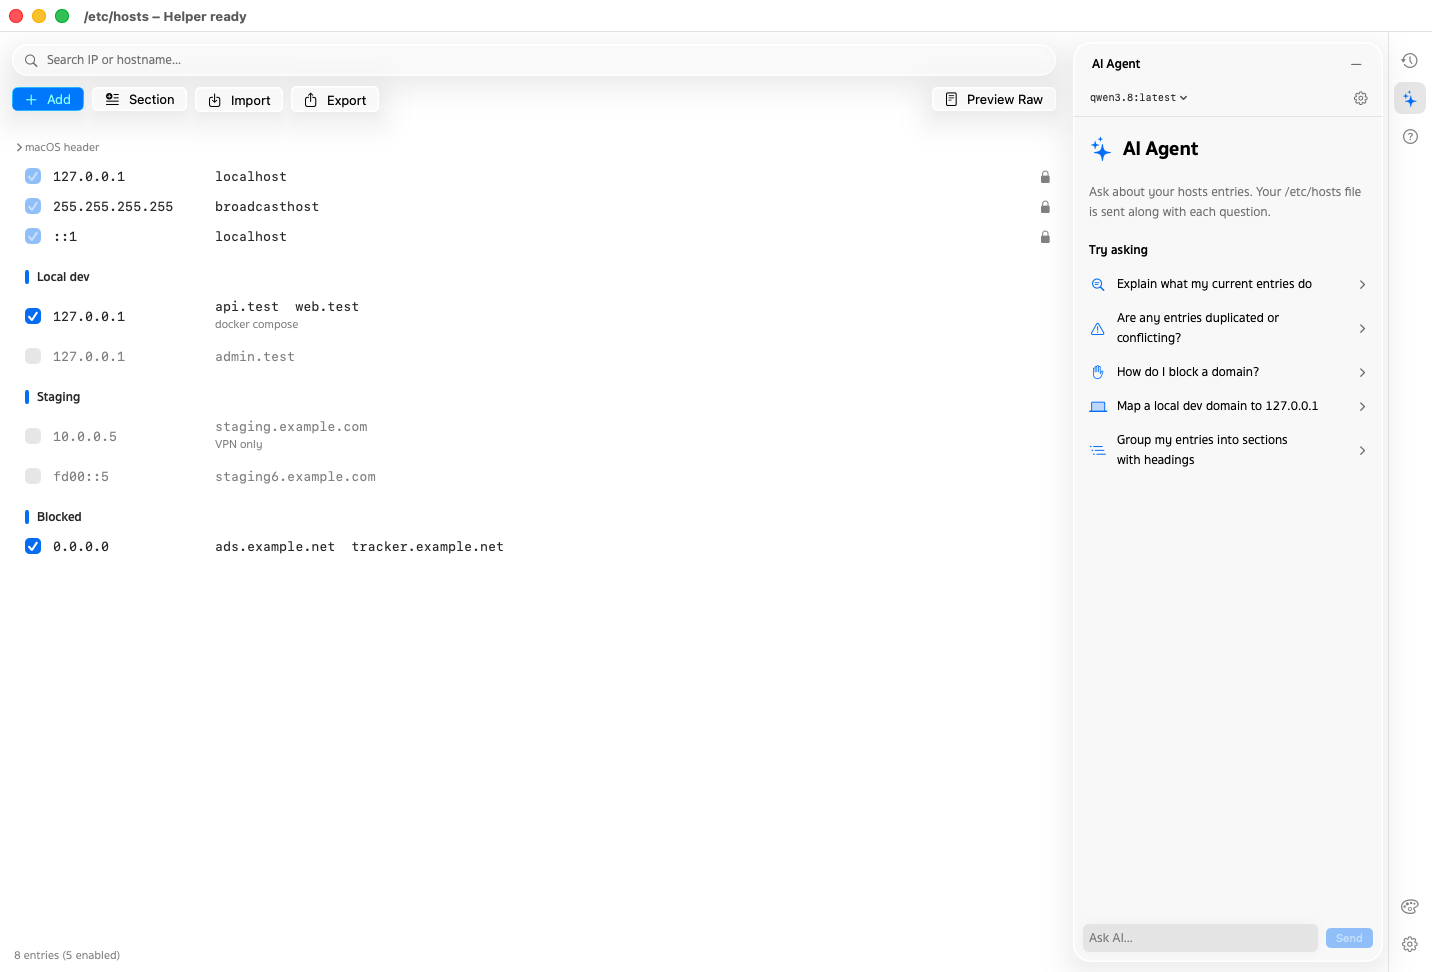Enable the staging6.example.com entry checkbox

pyautogui.click(x=33, y=476)
